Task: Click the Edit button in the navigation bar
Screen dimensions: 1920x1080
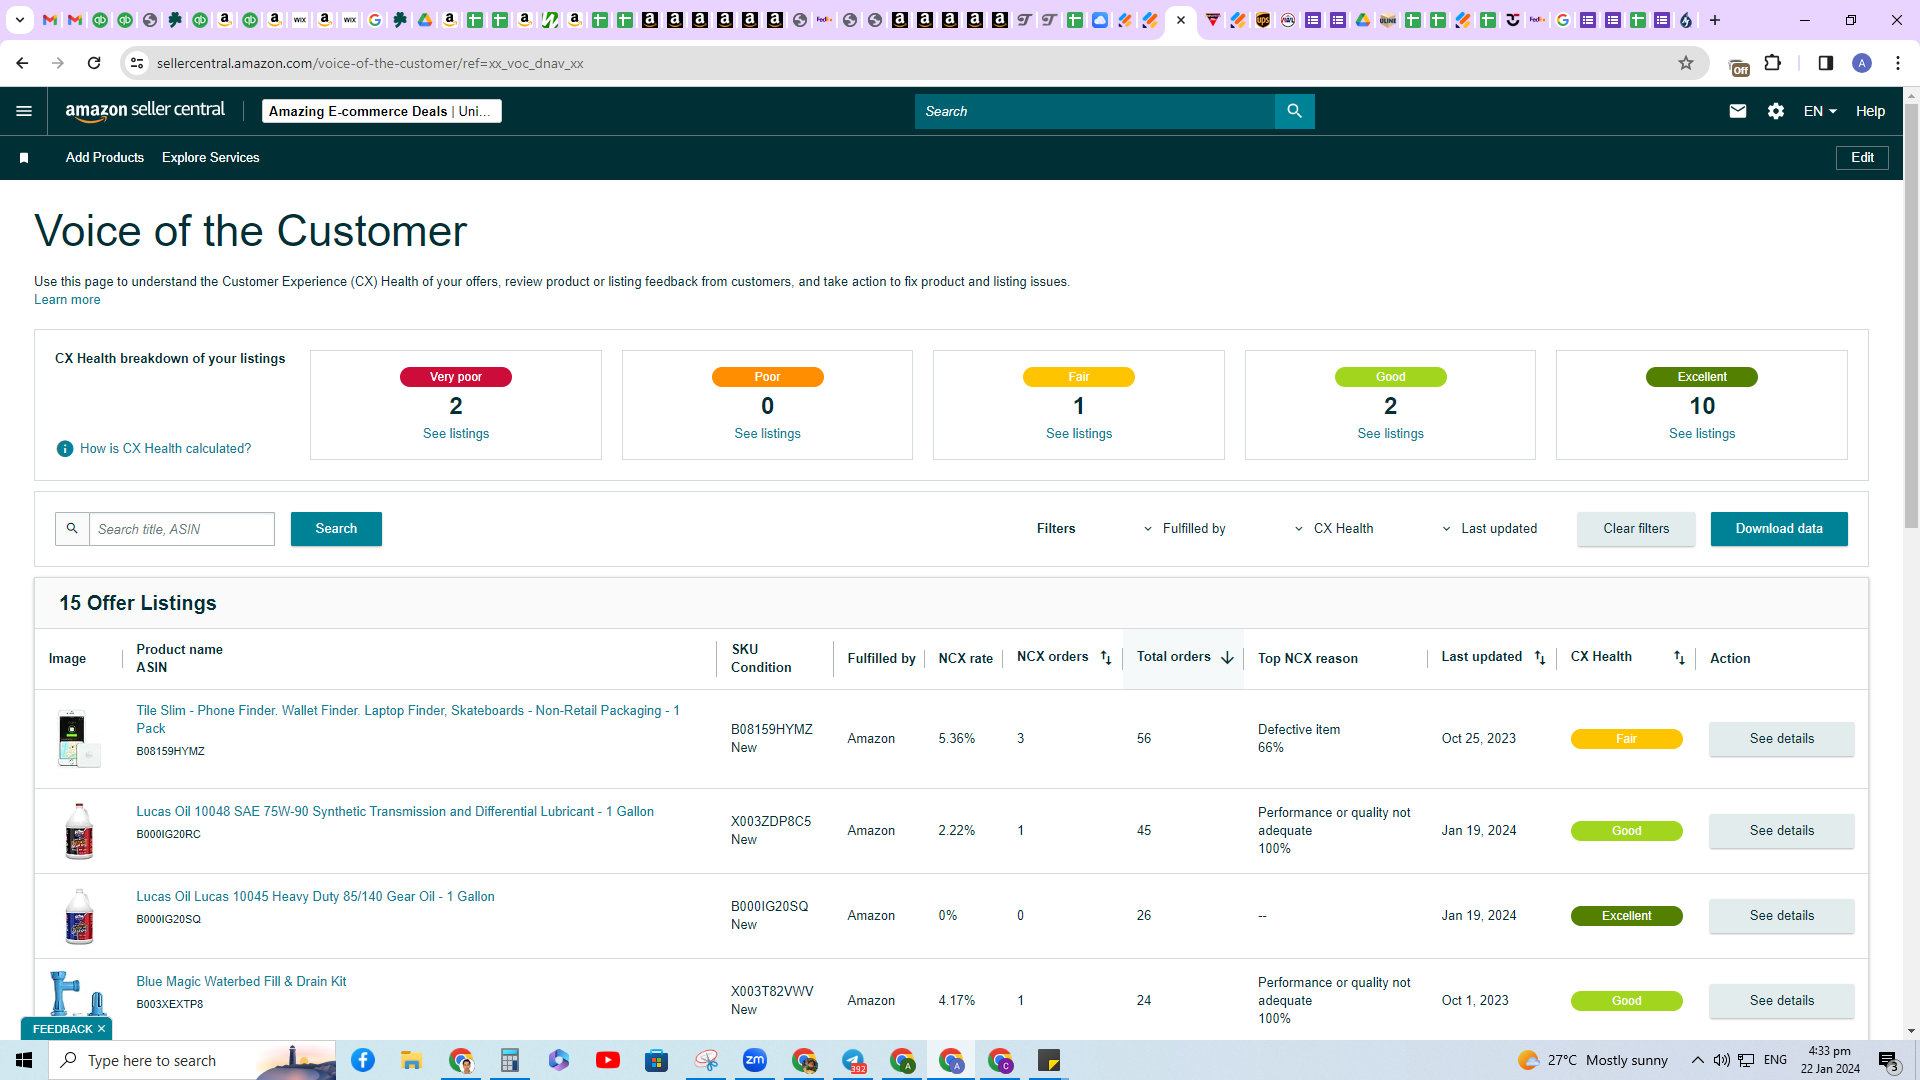Action: 1862,158
